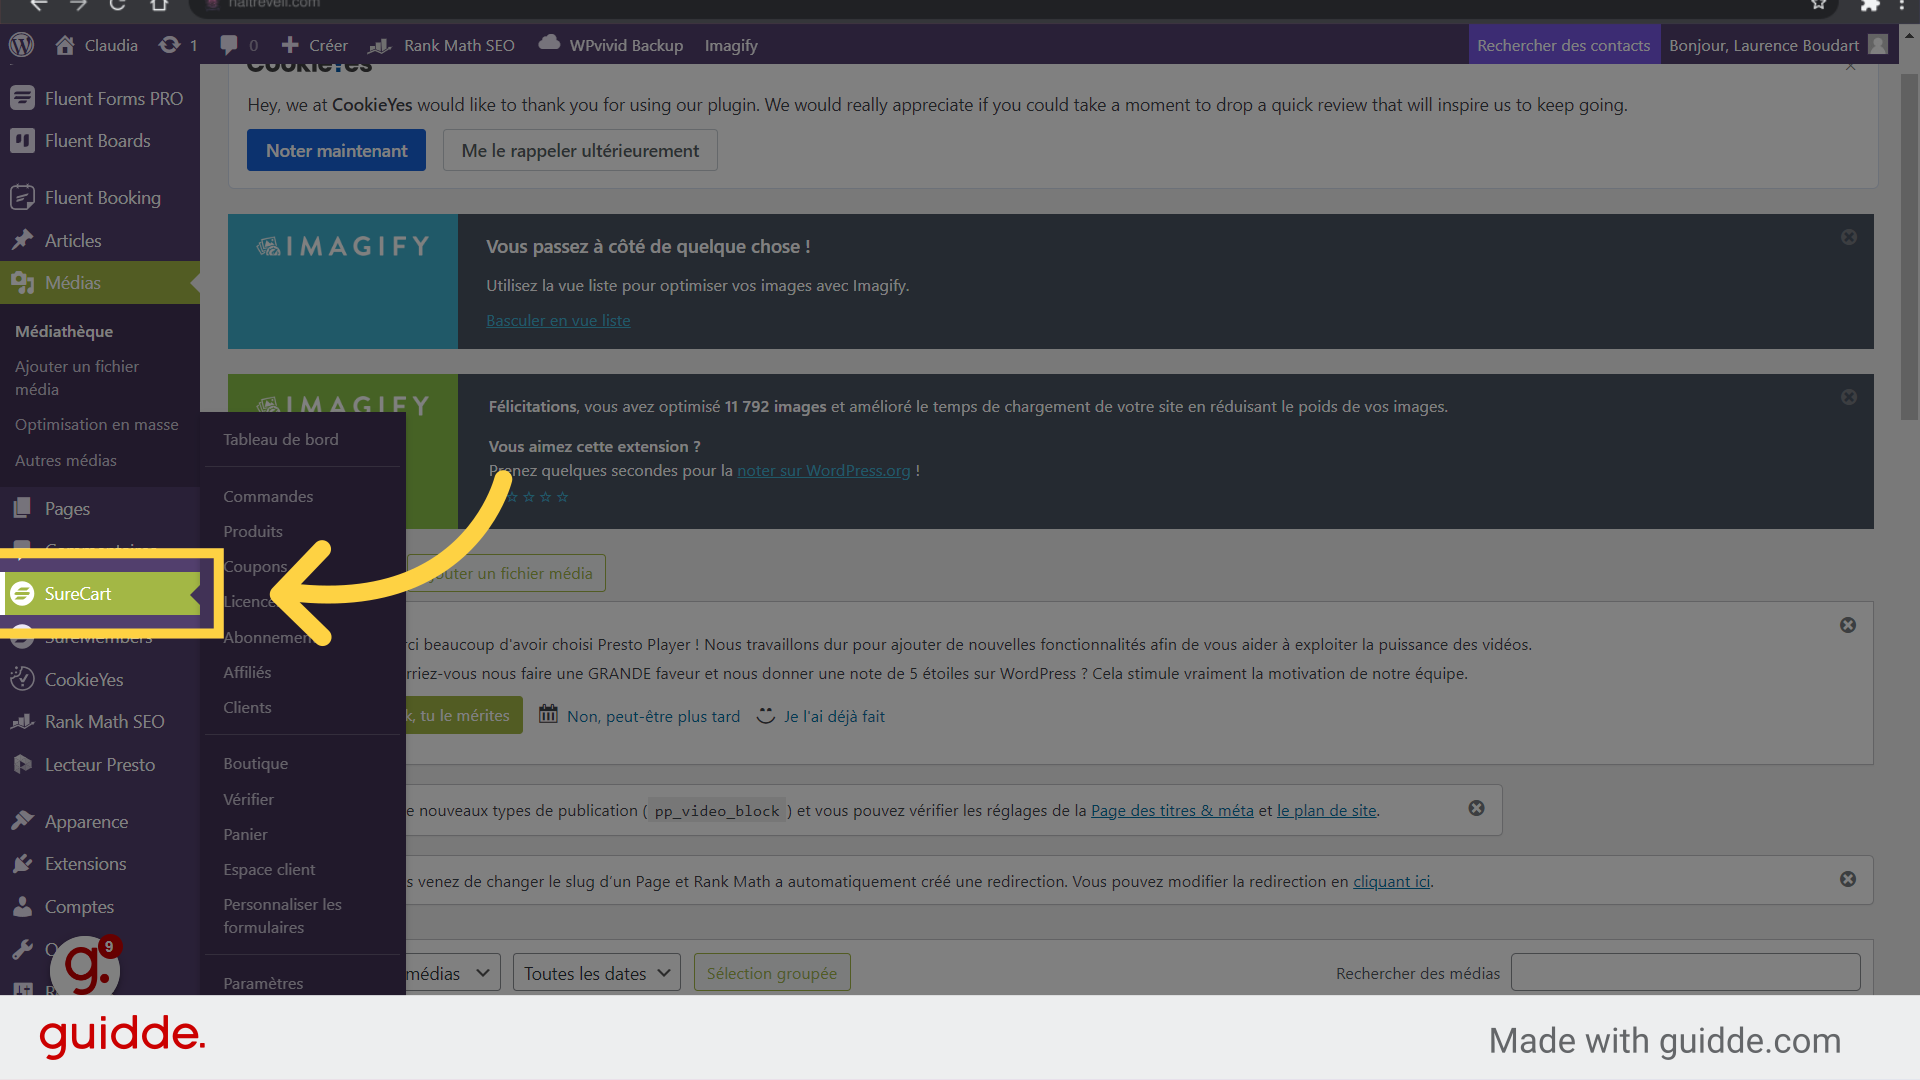The height and width of the screenshot is (1080, 1920).
Task: Focus Rechercher des médias input
Action: (1685, 972)
